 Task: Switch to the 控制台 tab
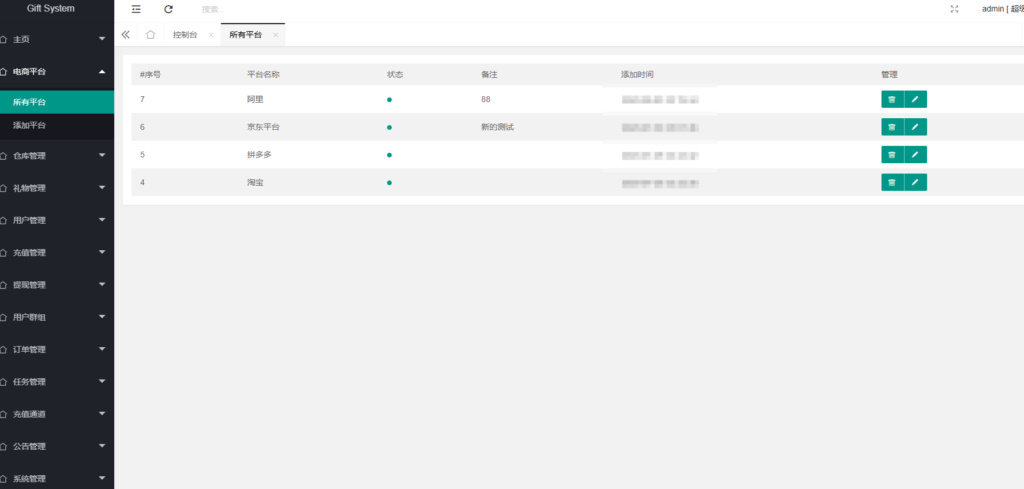point(184,35)
